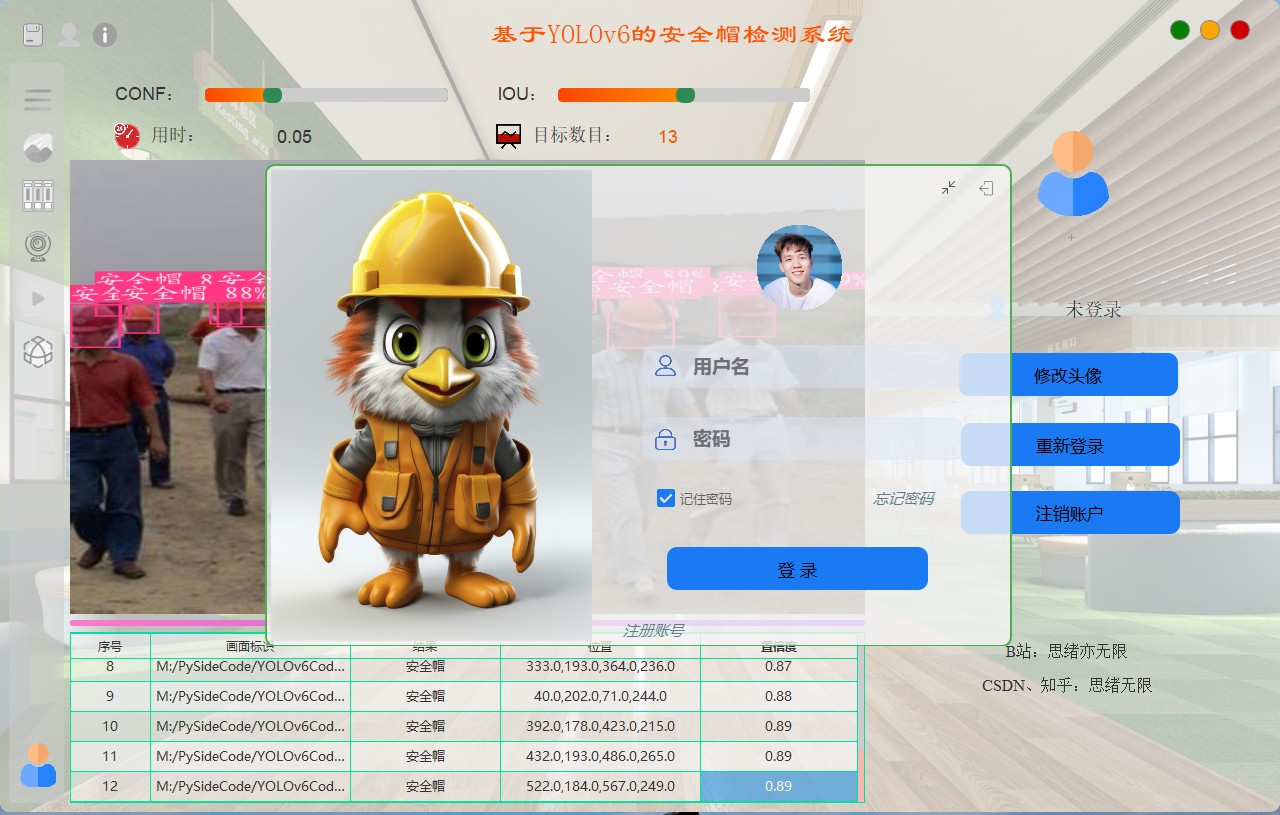Image resolution: width=1280 pixels, height=815 pixels.
Task: Click the orange circle window button
Action: pyautogui.click(x=1210, y=30)
